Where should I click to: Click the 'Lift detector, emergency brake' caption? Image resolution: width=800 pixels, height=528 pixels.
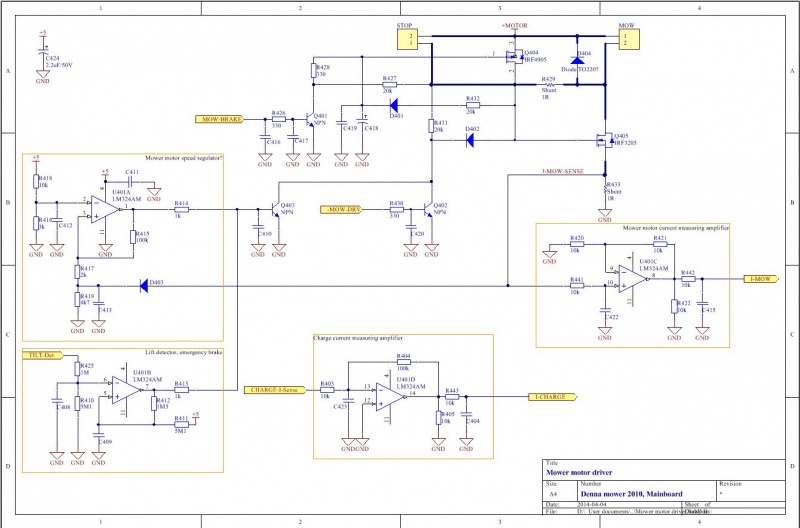[x=184, y=352]
